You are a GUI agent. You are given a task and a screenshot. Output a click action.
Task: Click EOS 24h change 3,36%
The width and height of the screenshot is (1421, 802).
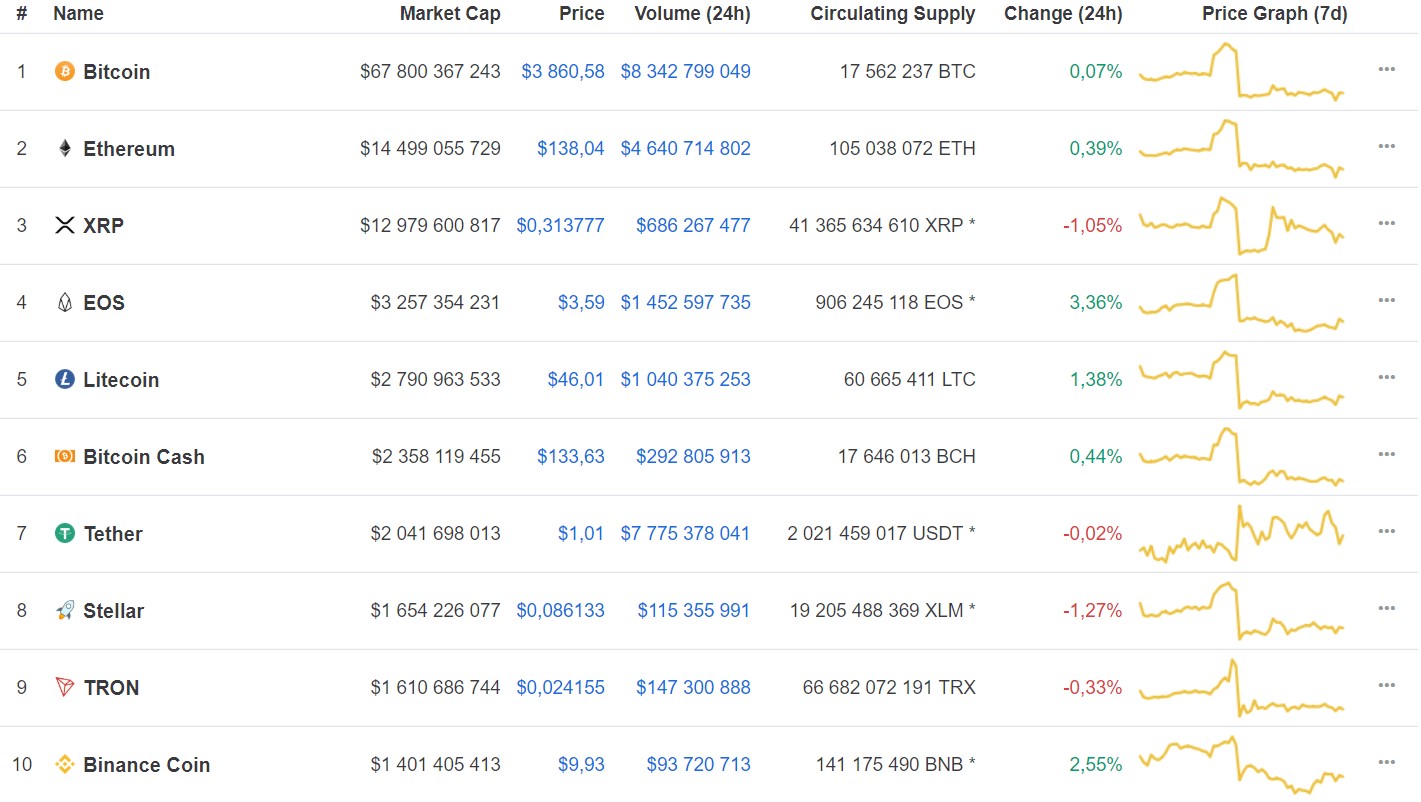click(1096, 302)
